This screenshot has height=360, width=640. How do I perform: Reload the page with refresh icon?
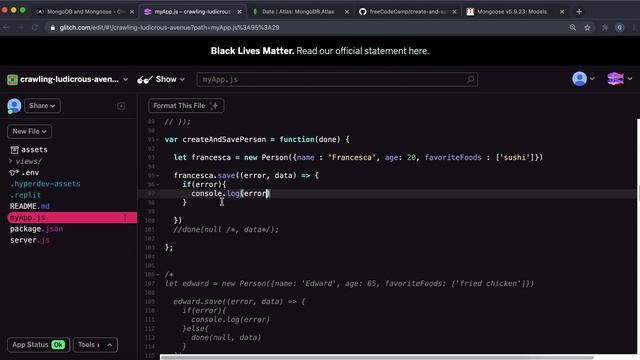coord(35,27)
